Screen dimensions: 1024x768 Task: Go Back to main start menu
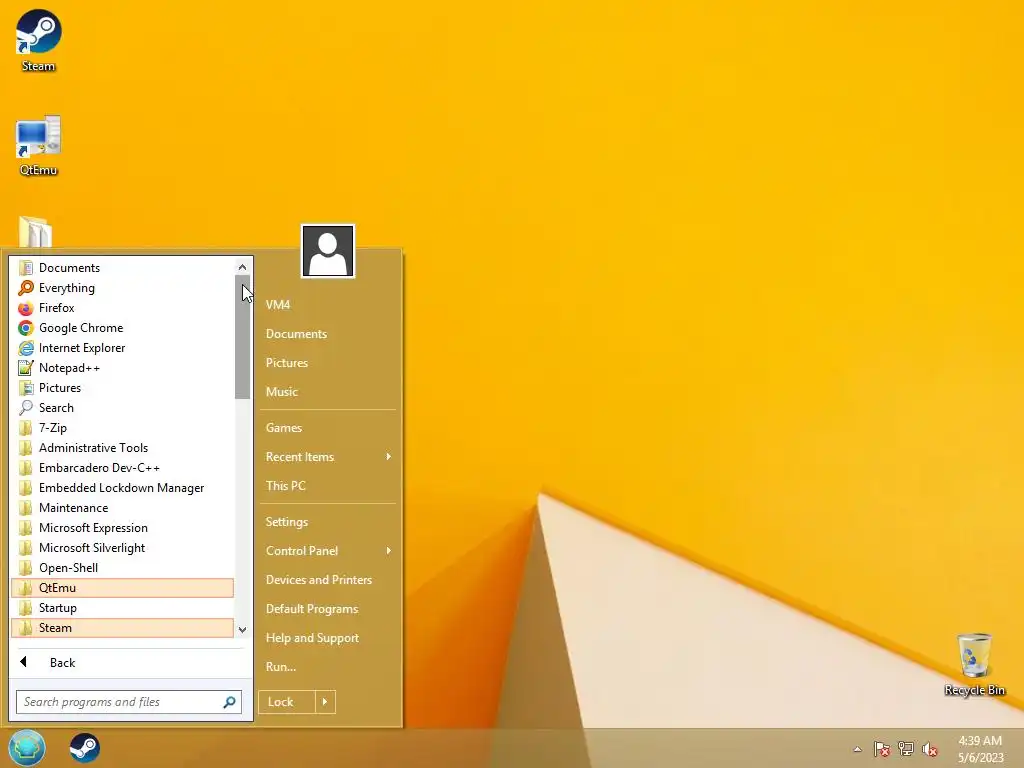[x=131, y=662]
